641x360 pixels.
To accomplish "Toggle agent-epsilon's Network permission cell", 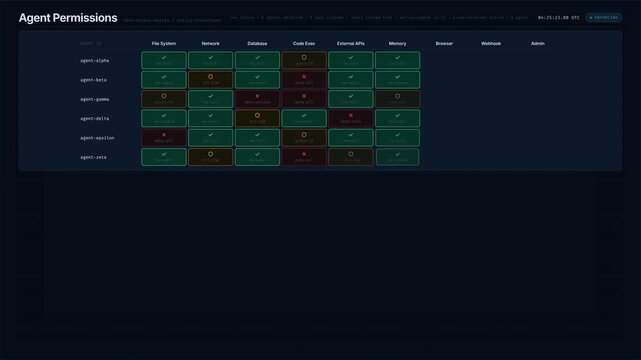I will (211, 138).
